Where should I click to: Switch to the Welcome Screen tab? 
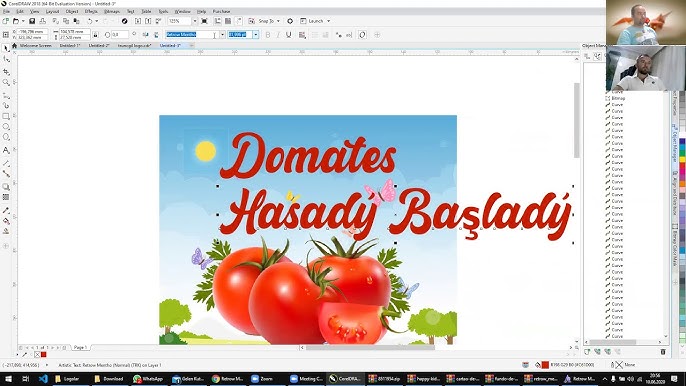pyautogui.click(x=35, y=46)
